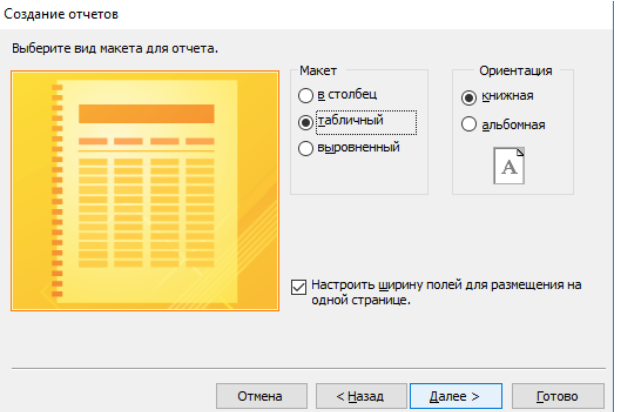Select the 'в столбец' layout option
The width and height of the screenshot is (617, 412).
(x=306, y=95)
